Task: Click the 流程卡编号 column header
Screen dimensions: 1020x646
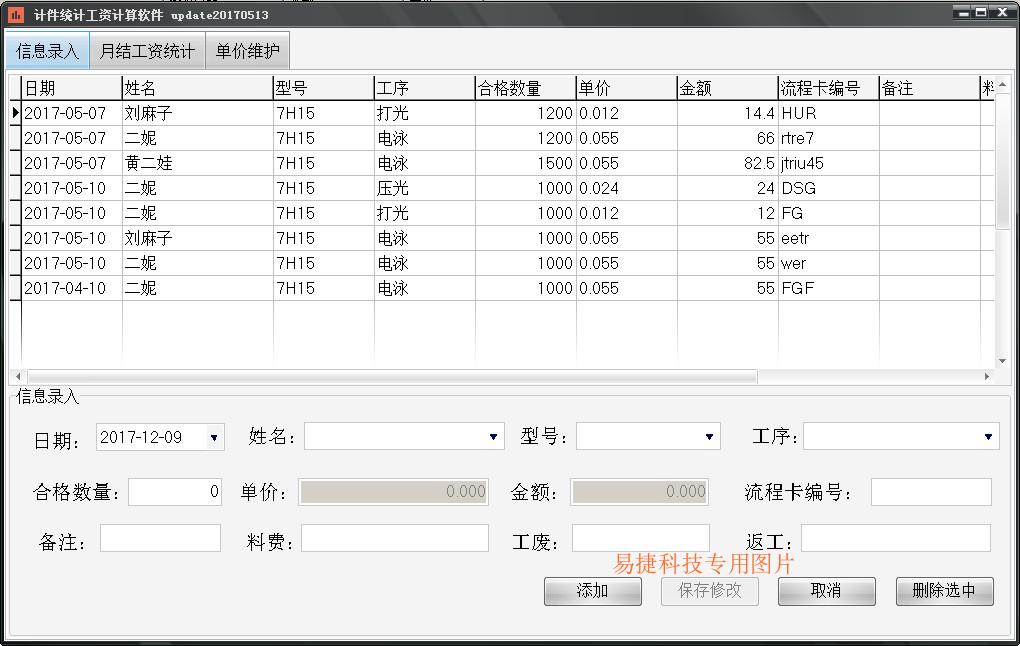Action: coord(829,88)
